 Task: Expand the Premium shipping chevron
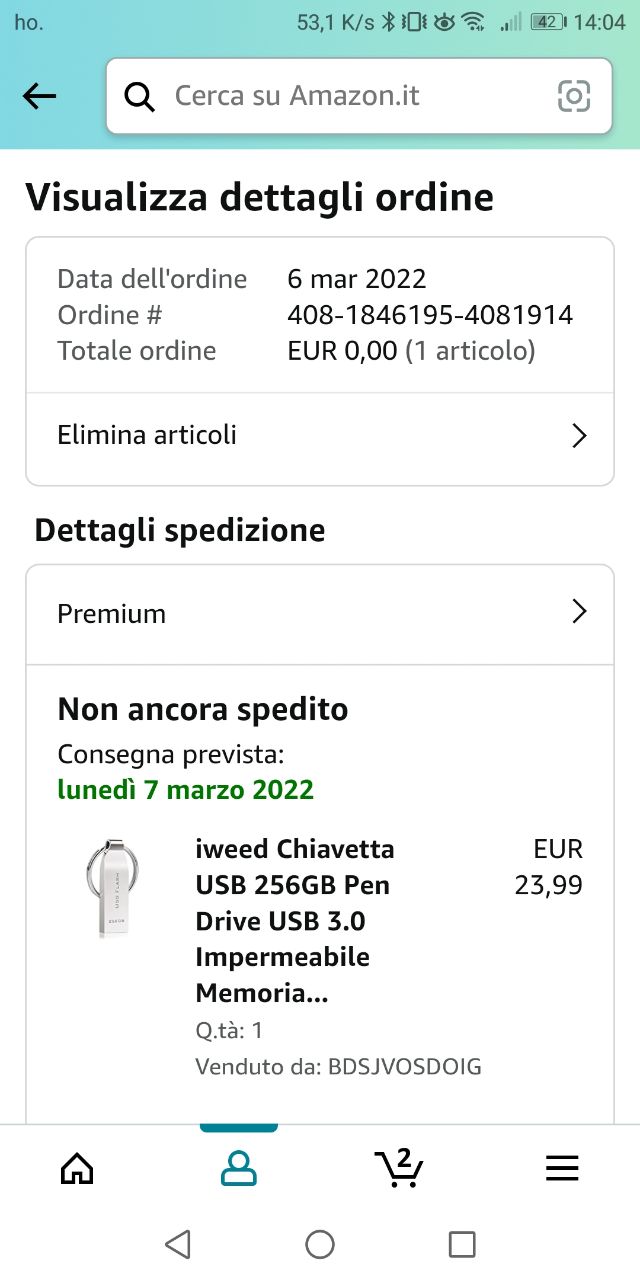pyautogui.click(x=578, y=612)
